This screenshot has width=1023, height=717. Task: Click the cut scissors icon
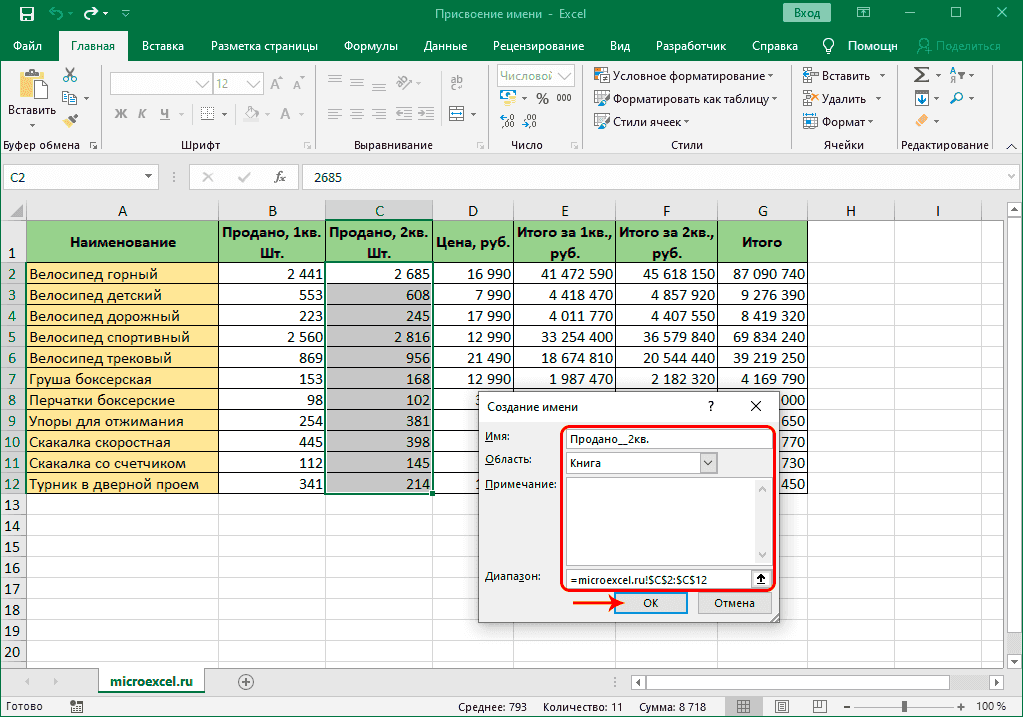pos(70,75)
